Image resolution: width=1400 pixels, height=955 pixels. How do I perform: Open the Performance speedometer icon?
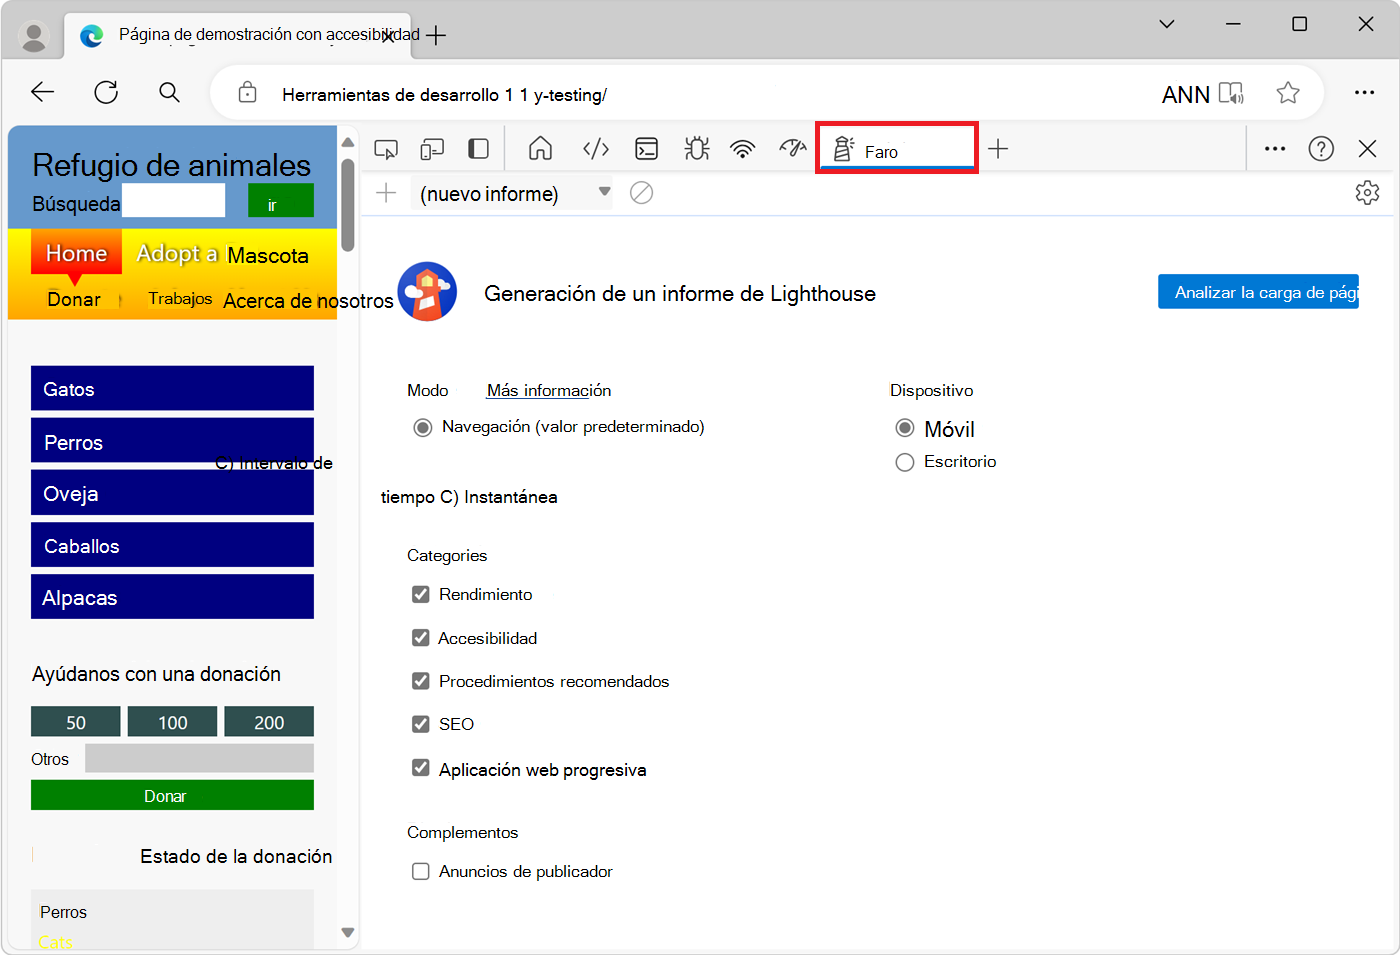792,148
